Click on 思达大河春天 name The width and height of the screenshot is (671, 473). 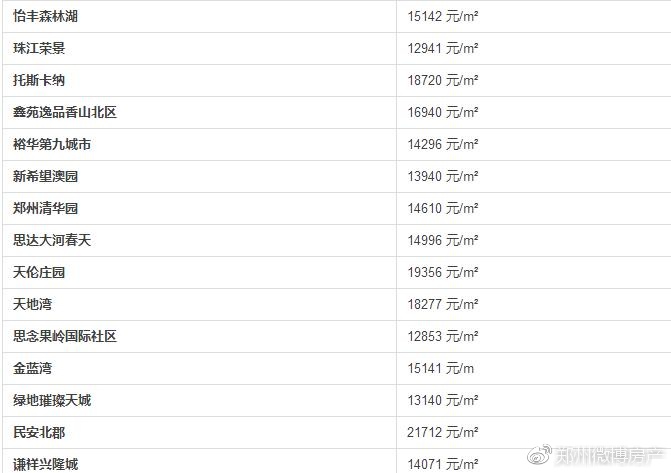(52, 241)
